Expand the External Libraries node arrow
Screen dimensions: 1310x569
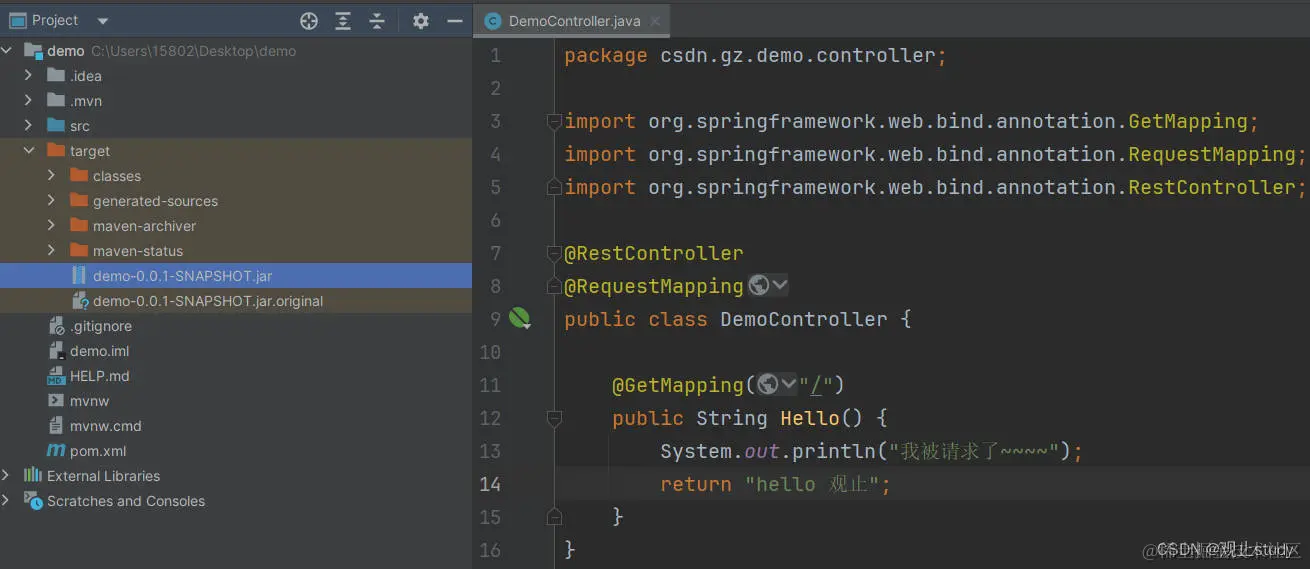tap(7, 476)
